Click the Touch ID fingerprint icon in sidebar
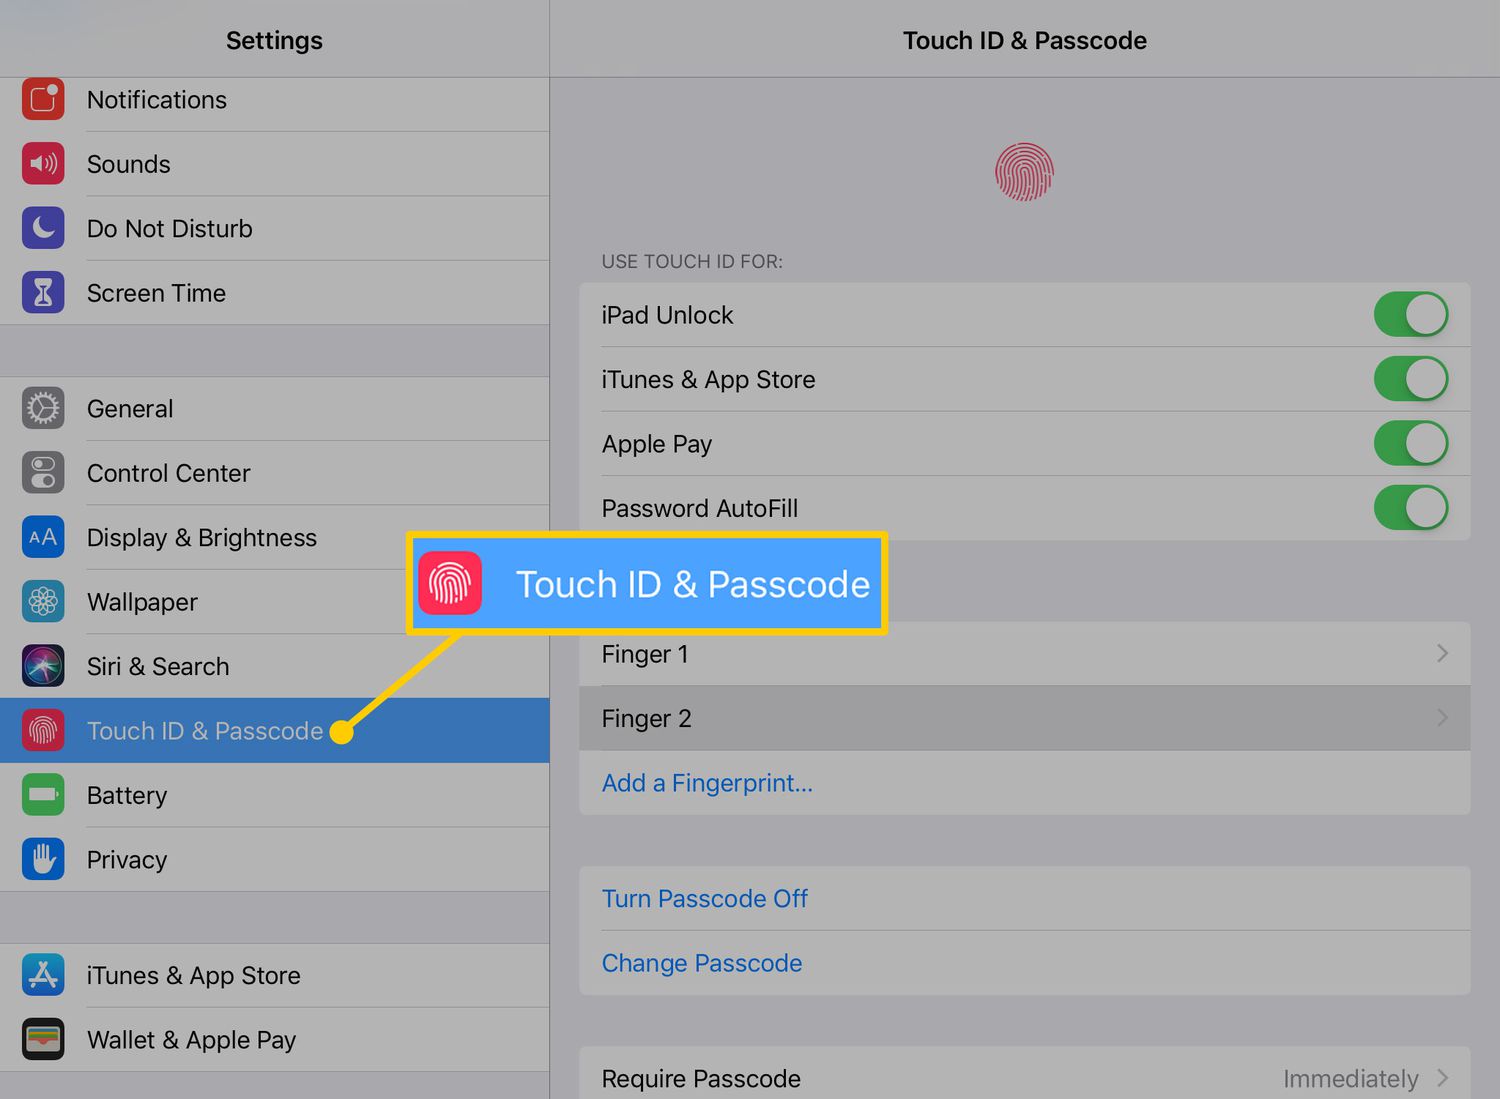 (x=43, y=730)
